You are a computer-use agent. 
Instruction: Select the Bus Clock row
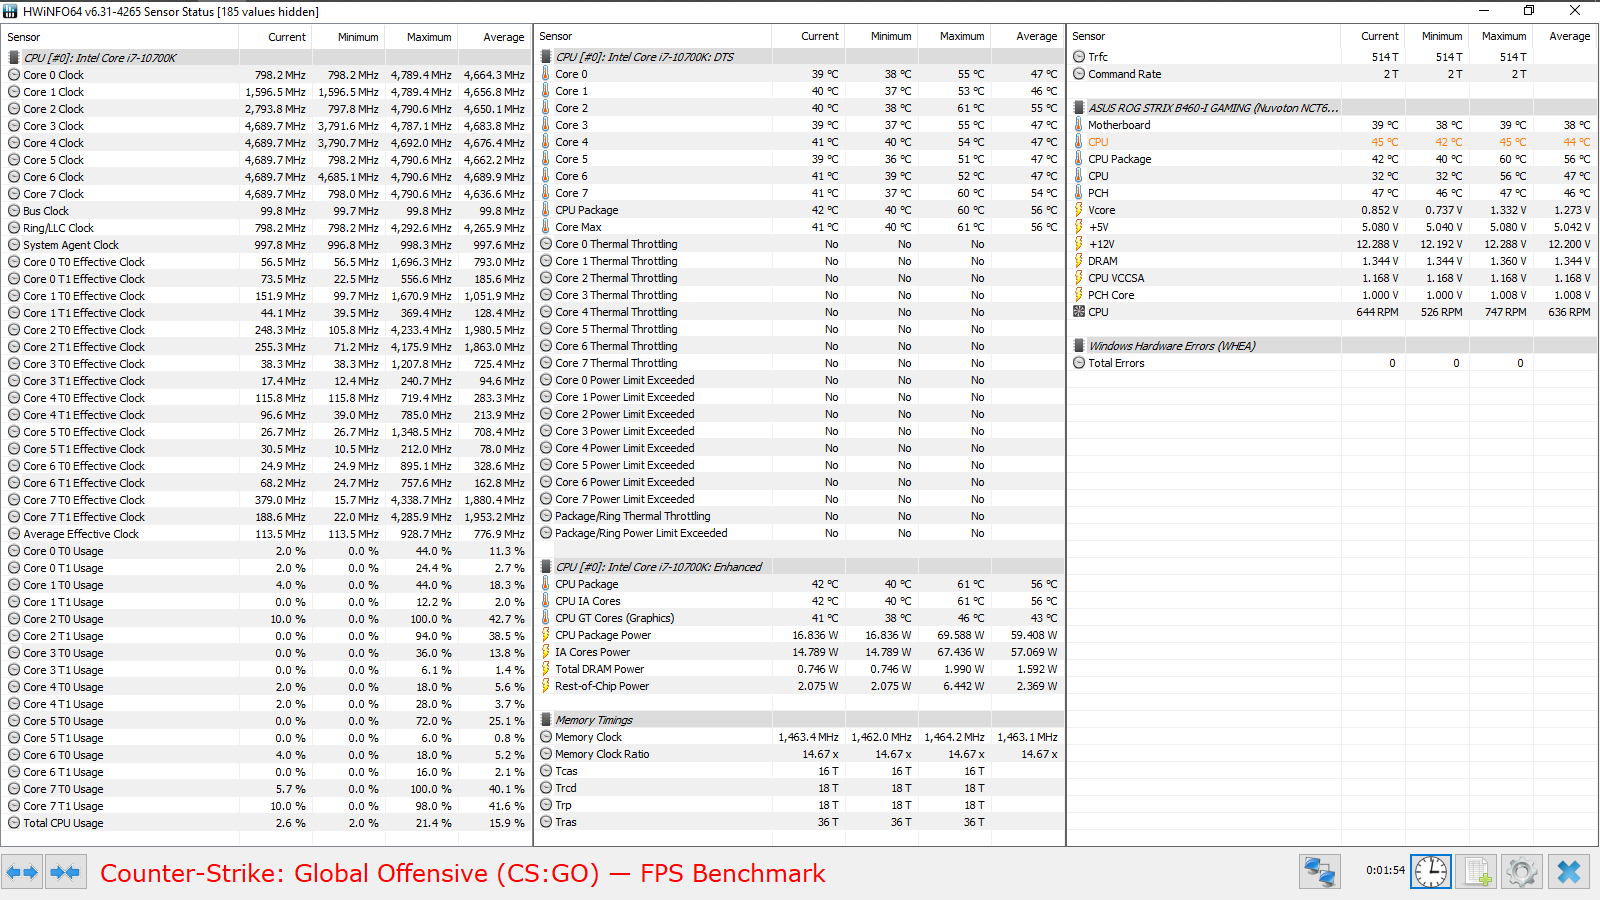267,211
